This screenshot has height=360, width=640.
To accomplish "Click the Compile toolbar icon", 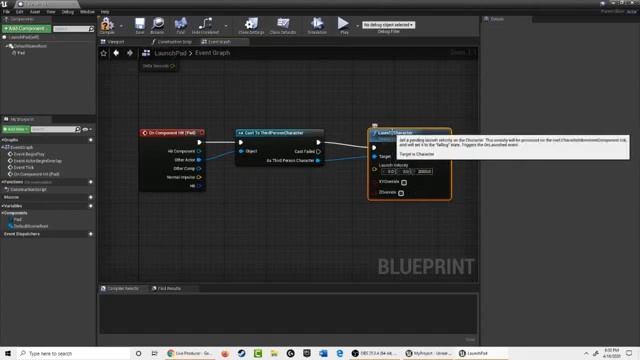I will click(x=107, y=25).
